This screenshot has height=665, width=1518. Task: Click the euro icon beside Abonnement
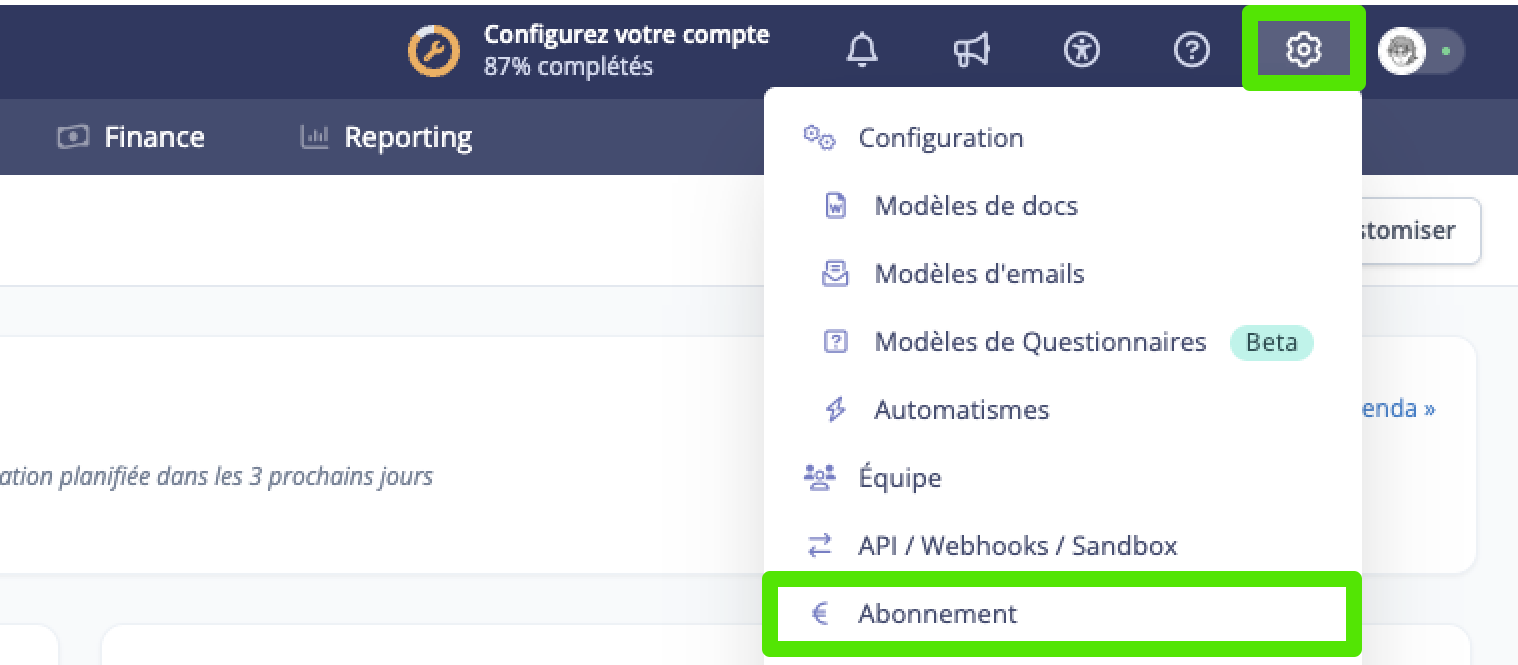819,613
